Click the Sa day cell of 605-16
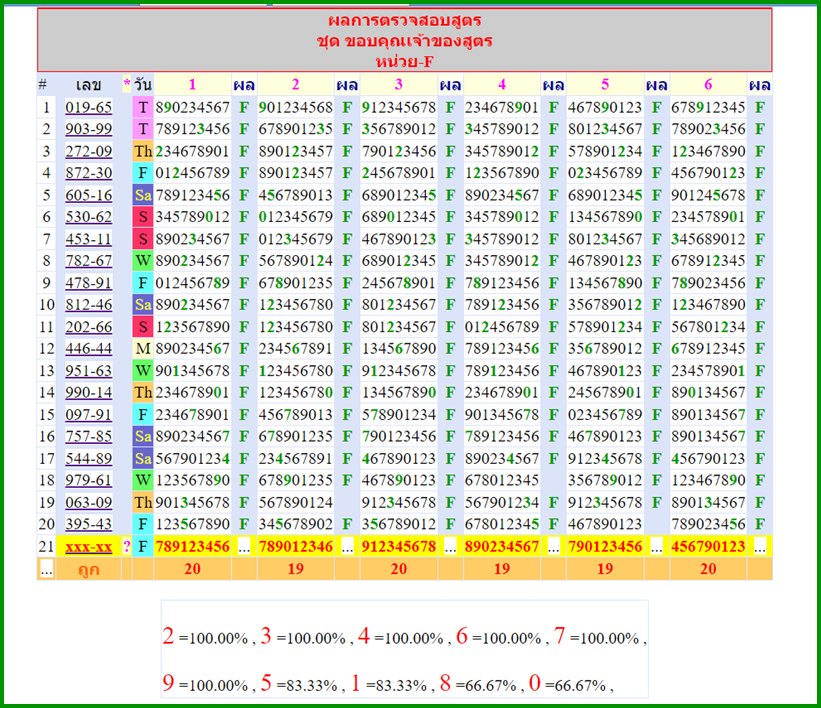821x708 pixels. (x=142, y=195)
